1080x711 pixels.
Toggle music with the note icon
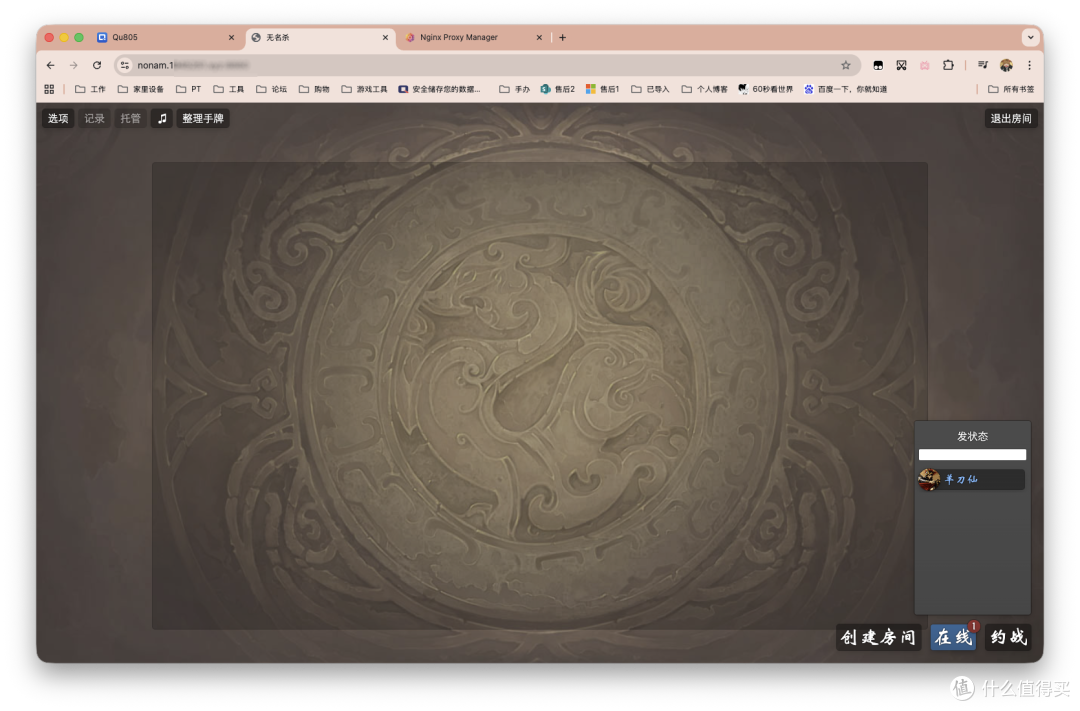(x=162, y=118)
